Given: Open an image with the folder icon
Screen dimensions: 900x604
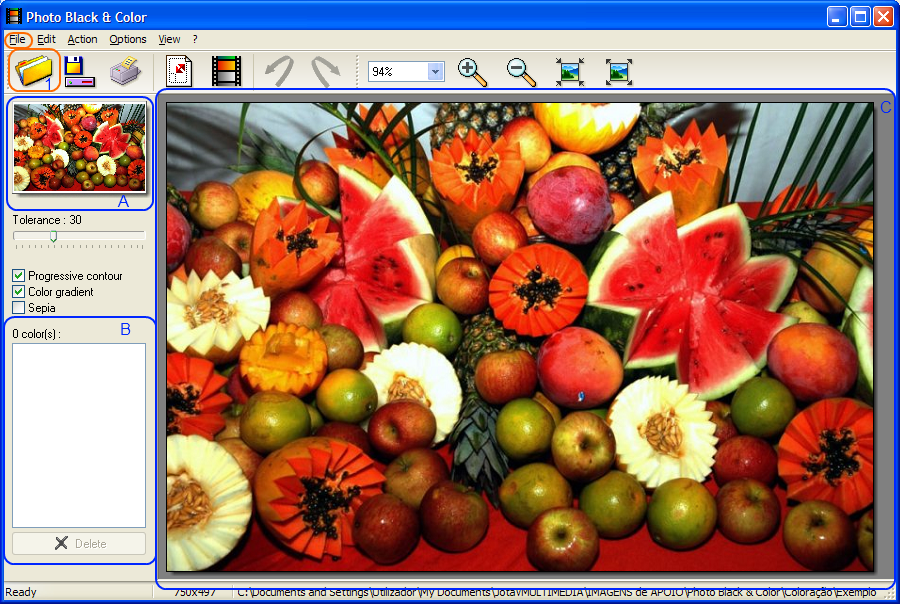Looking at the screenshot, I should [34, 70].
